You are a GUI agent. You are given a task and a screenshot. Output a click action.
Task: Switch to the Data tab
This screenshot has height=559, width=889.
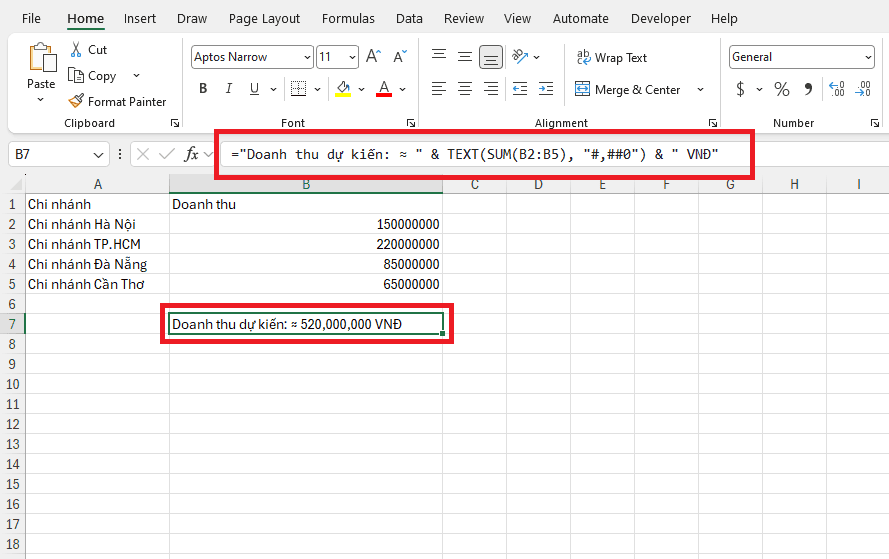tap(409, 19)
